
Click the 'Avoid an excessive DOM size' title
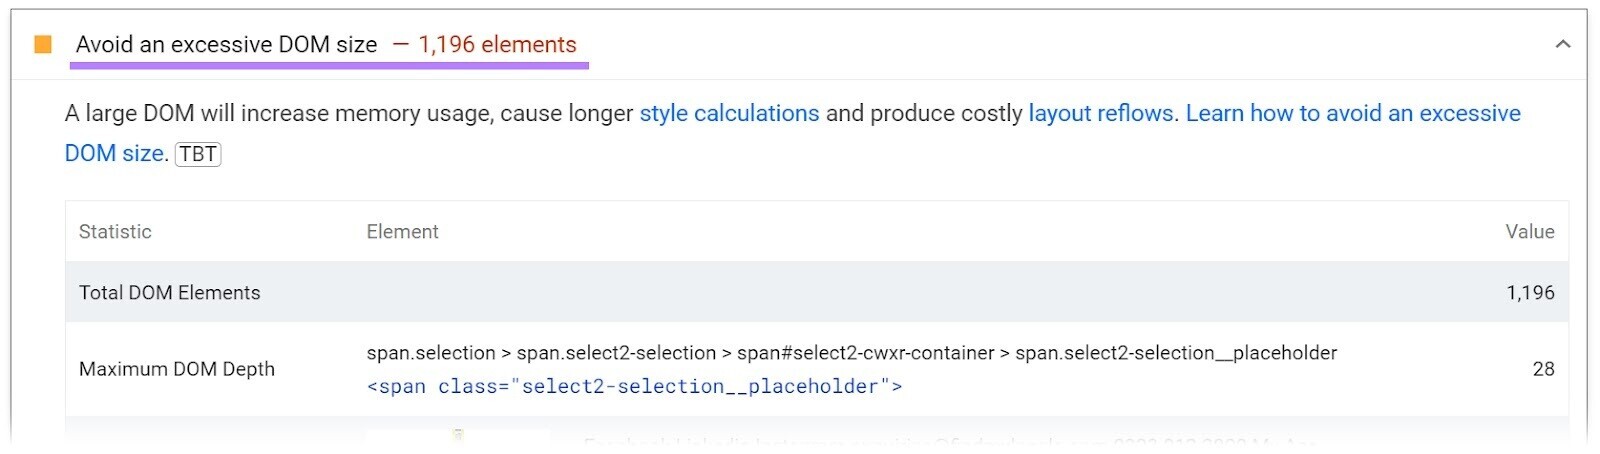[x=226, y=45]
